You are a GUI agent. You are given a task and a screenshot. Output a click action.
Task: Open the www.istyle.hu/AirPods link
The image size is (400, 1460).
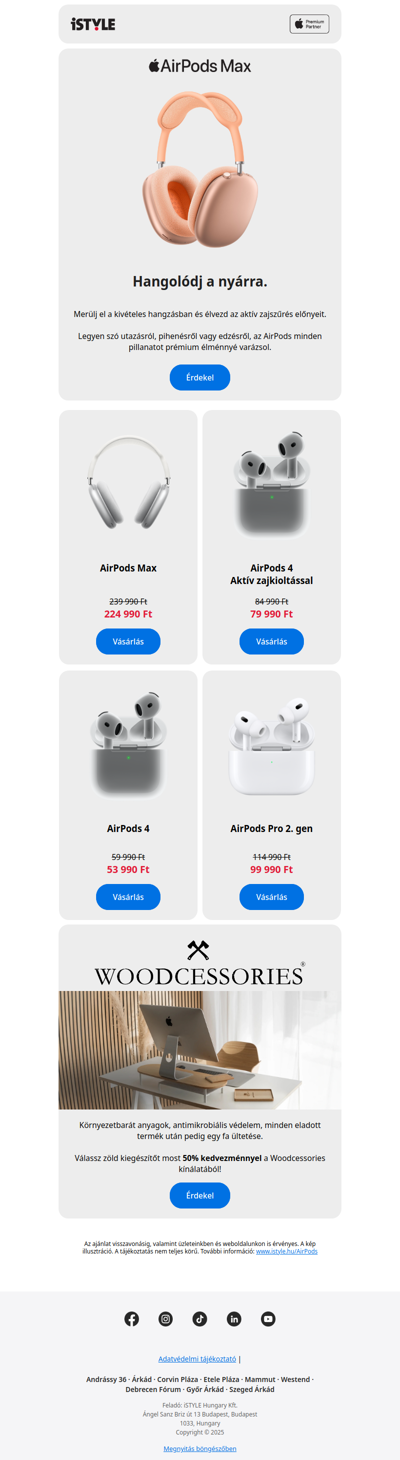(287, 1251)
